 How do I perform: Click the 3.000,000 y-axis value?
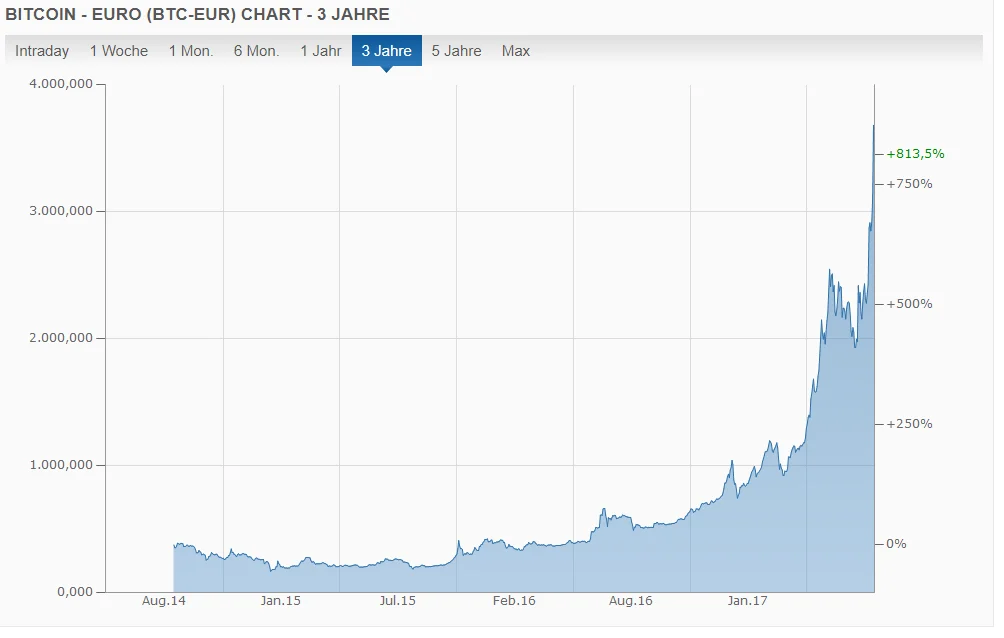(x=61, y=211)
